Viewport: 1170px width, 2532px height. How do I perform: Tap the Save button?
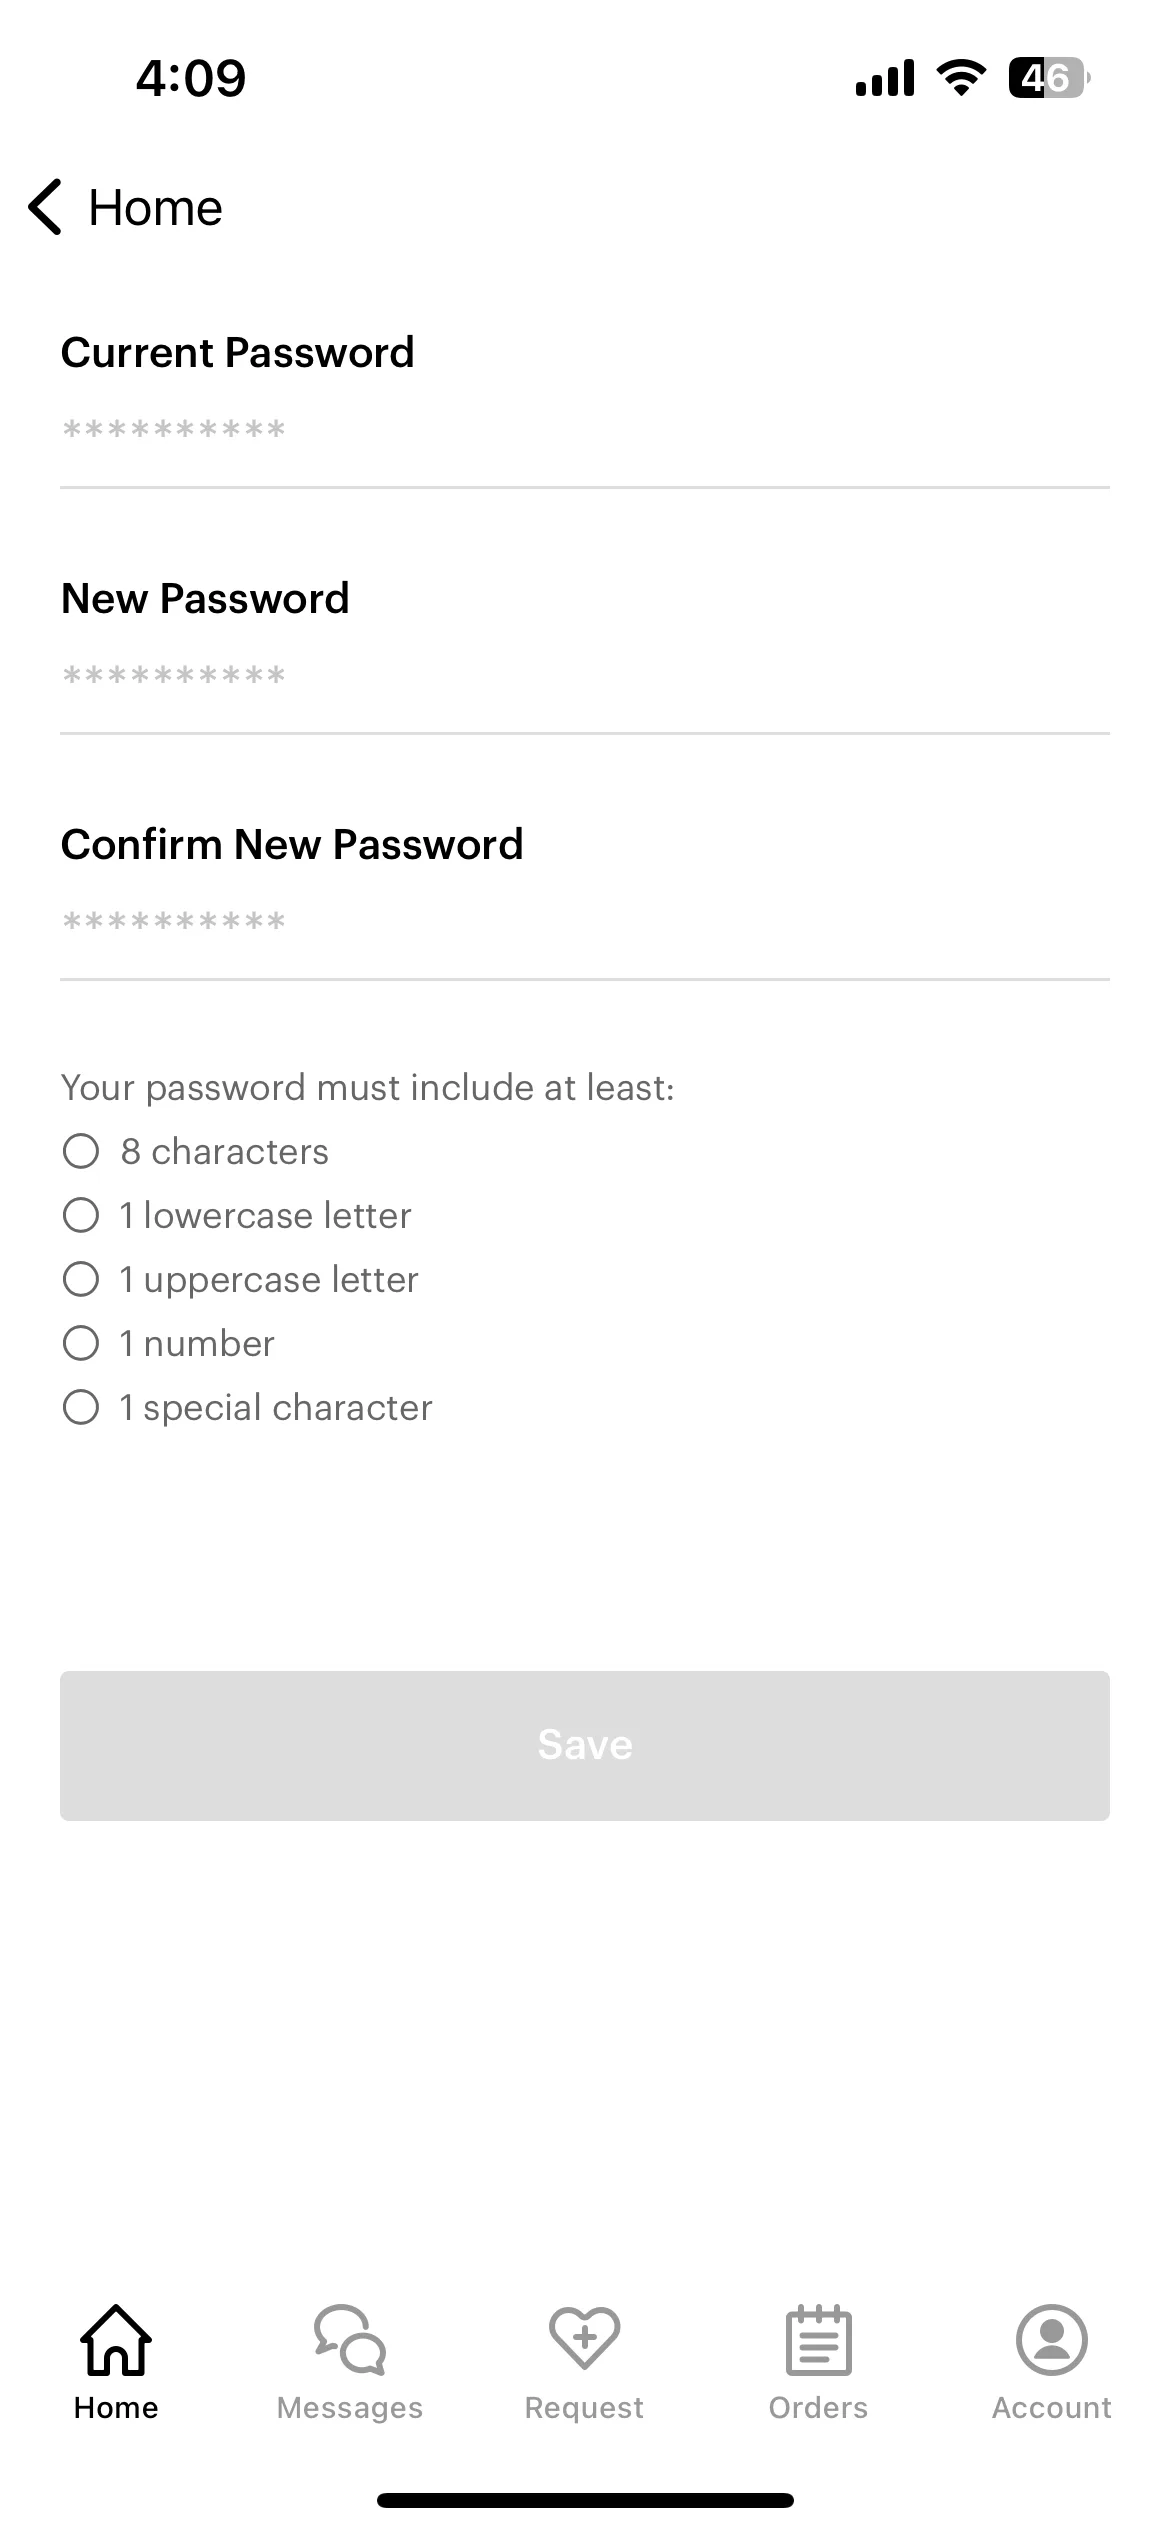tap(585, 1746)
